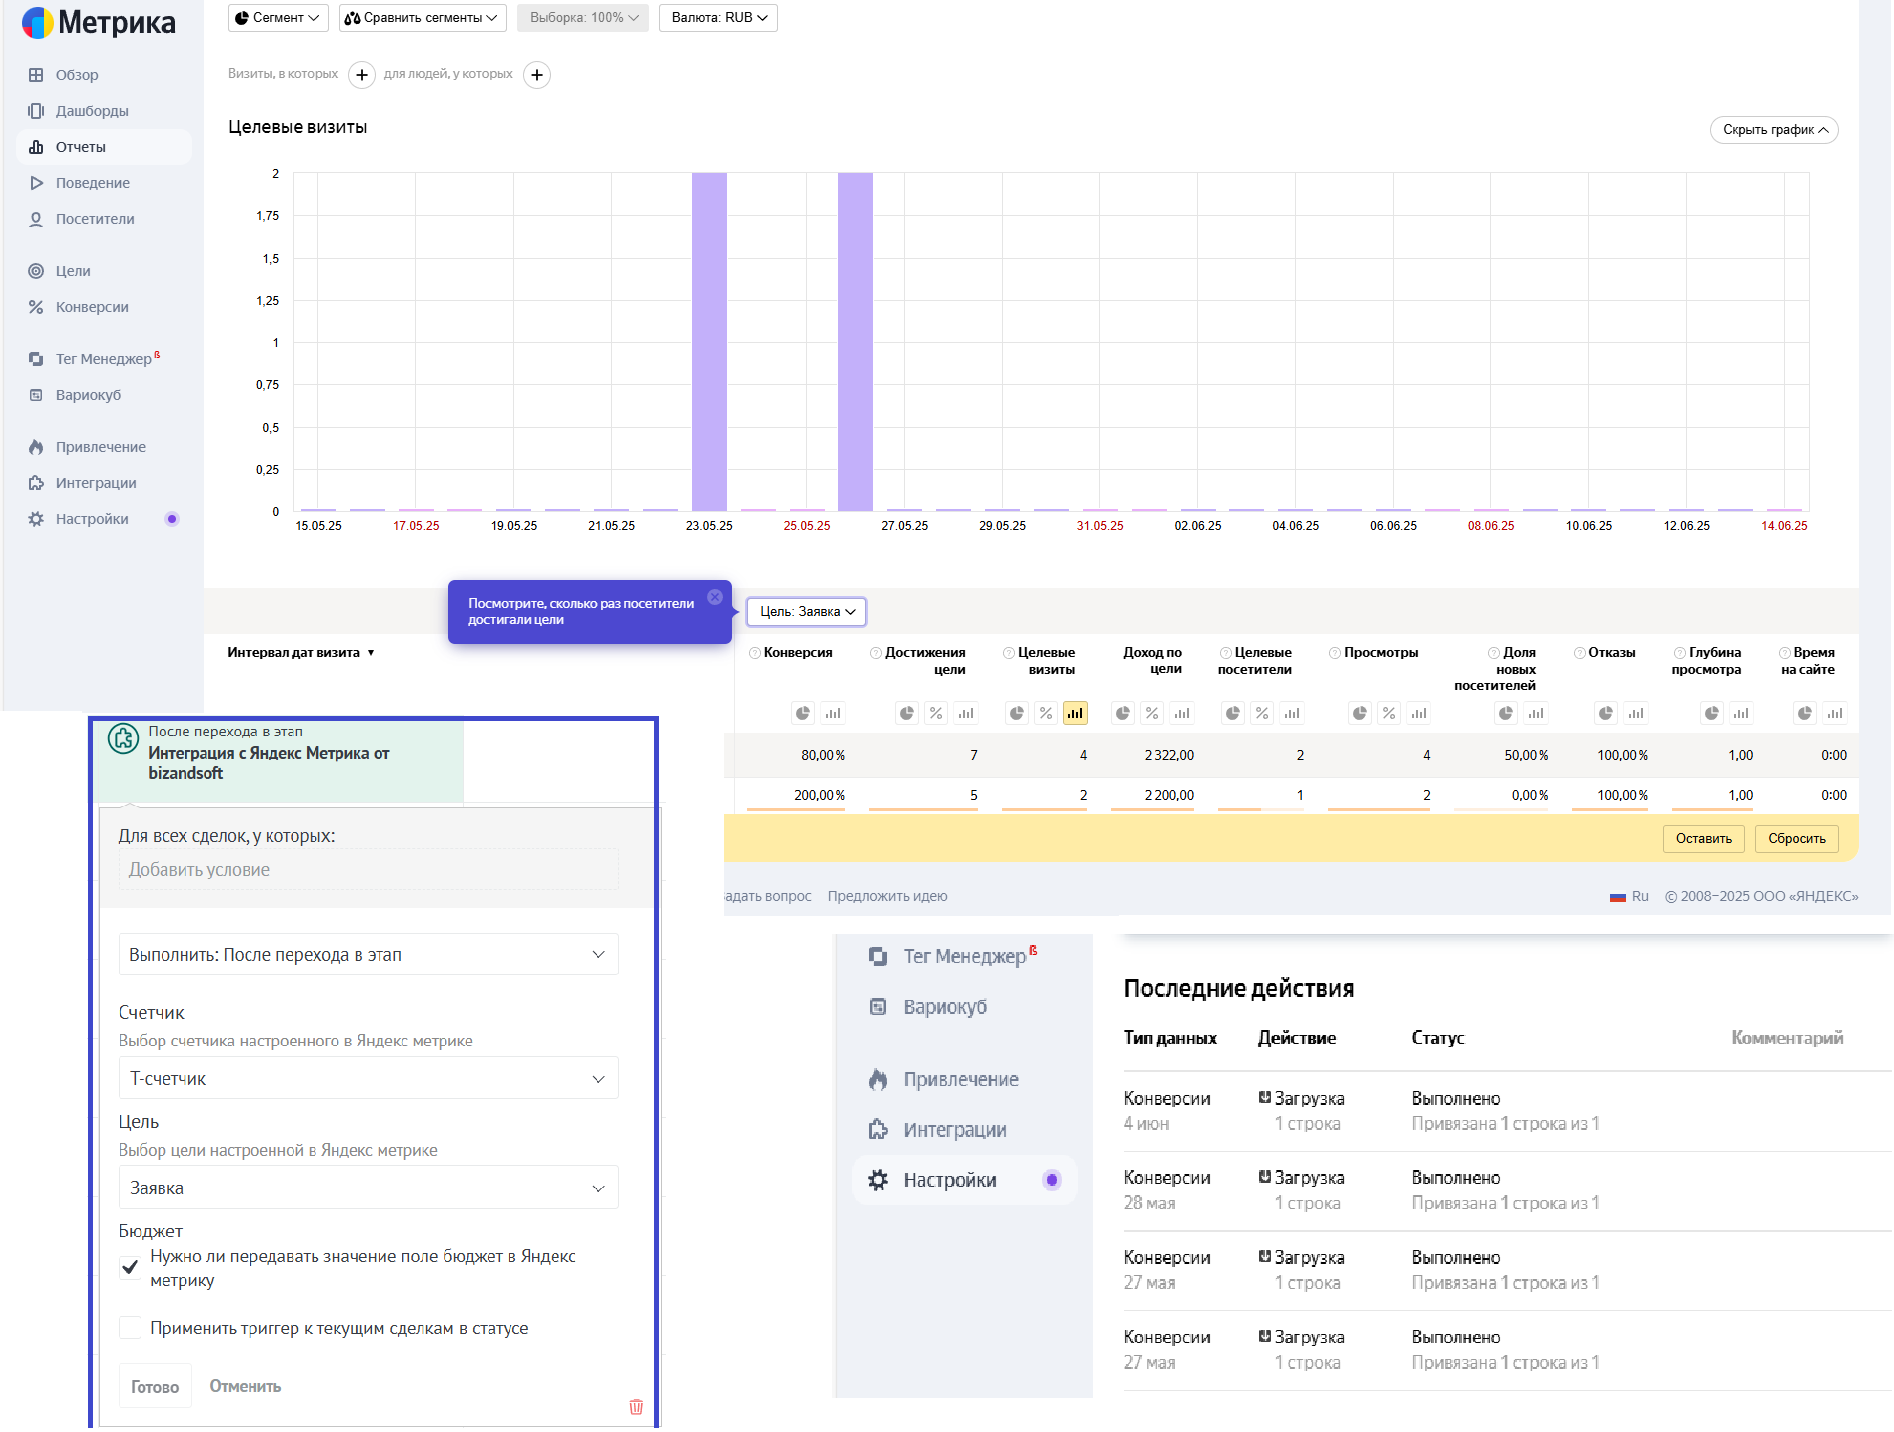1894x1432 pixels.
Task: Select the Конверсия column radio button
Action: tap(755, 653)
